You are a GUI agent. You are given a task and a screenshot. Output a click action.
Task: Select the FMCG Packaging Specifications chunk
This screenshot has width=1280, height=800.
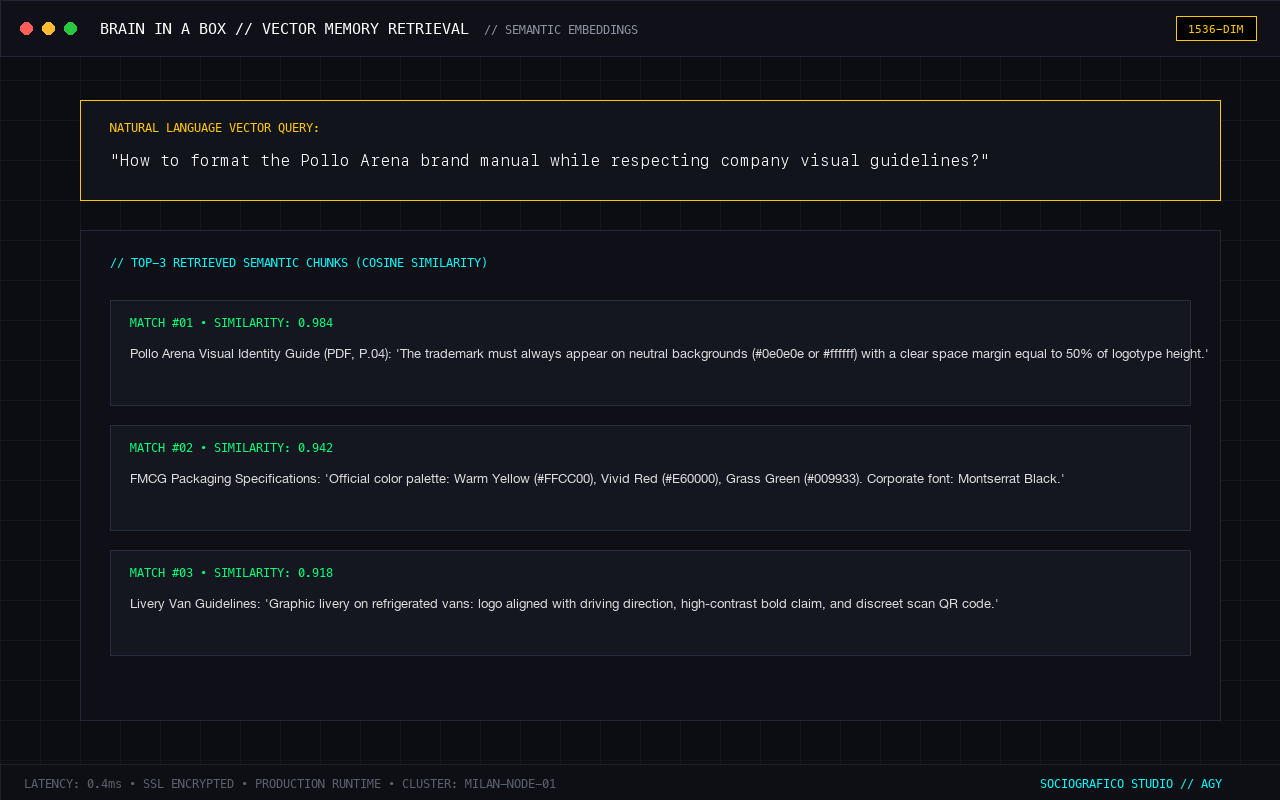[x=650, y=478]
